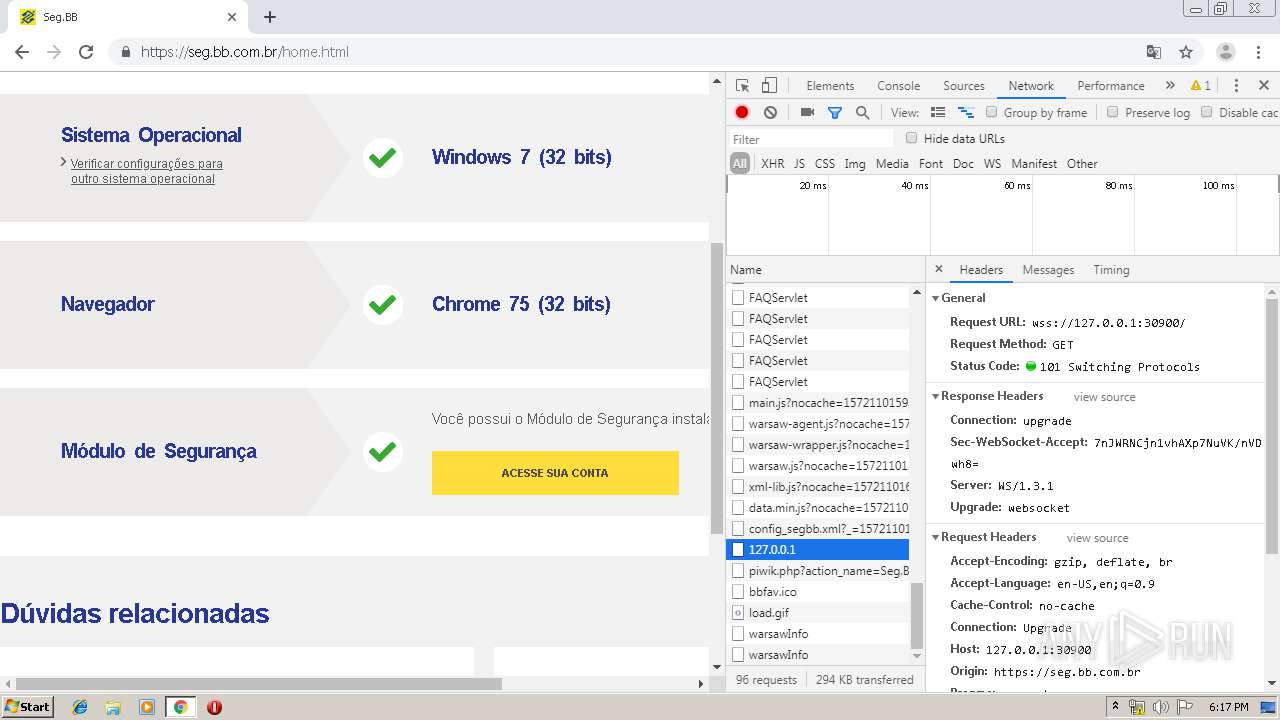Screen dimensions: 1280x720
Task: Open media player from taskbar
Action: click(x=147, y=707)
